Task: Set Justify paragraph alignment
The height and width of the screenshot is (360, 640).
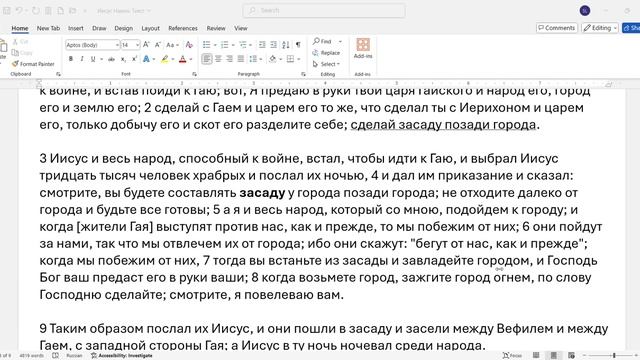Action: pyautogui.click(x=241, y=59)
